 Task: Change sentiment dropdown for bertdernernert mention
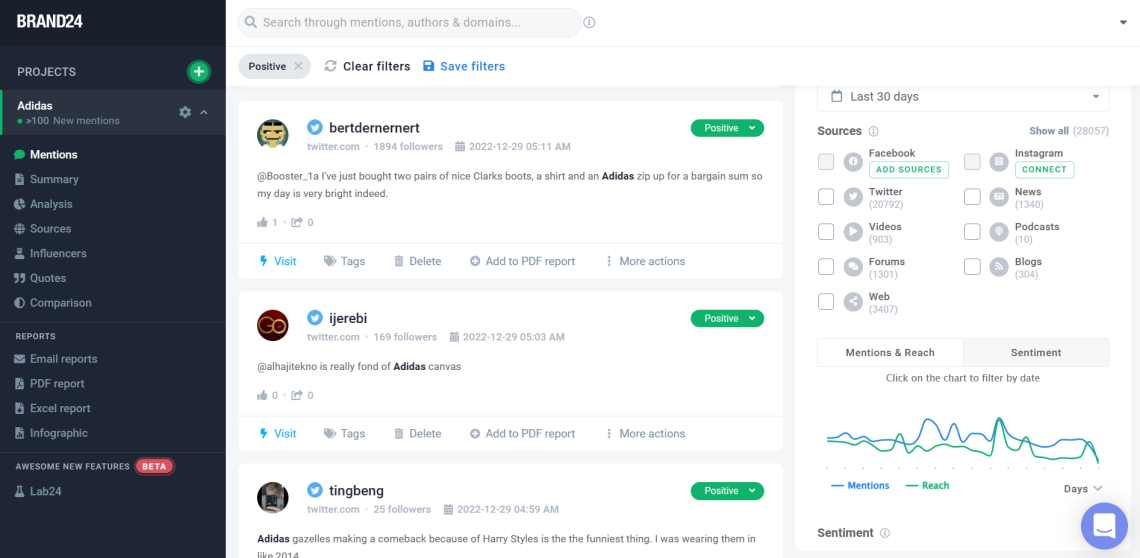(x=727, y=128)
